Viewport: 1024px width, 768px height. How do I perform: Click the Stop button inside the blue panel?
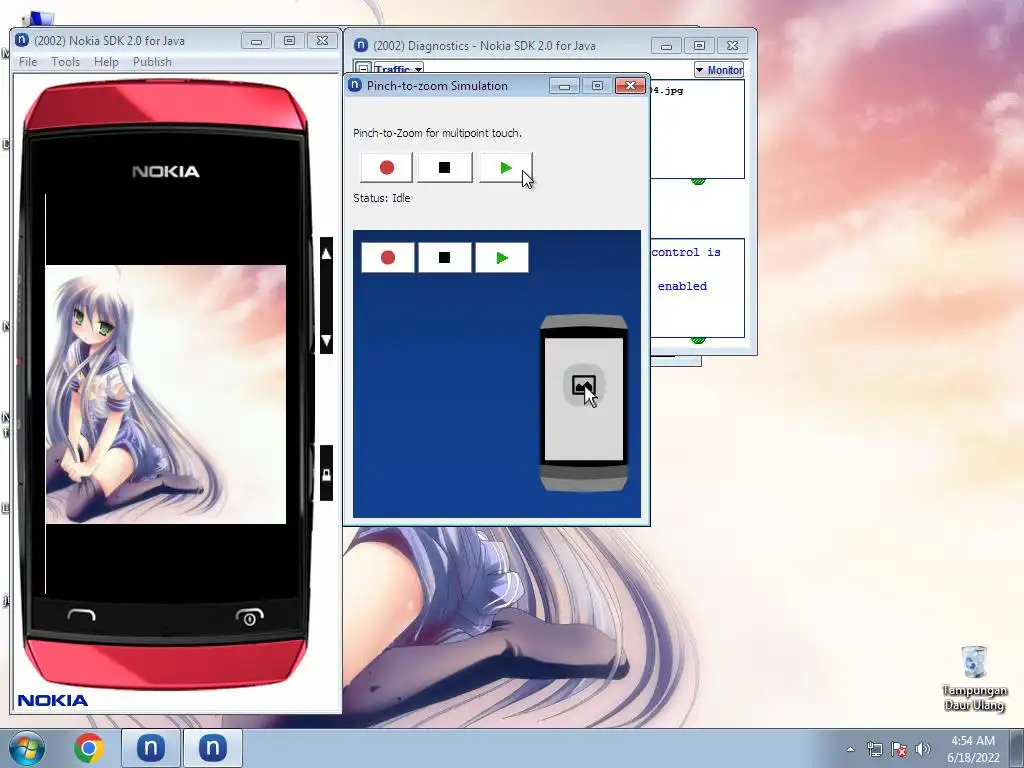click(x=445, y=257)
